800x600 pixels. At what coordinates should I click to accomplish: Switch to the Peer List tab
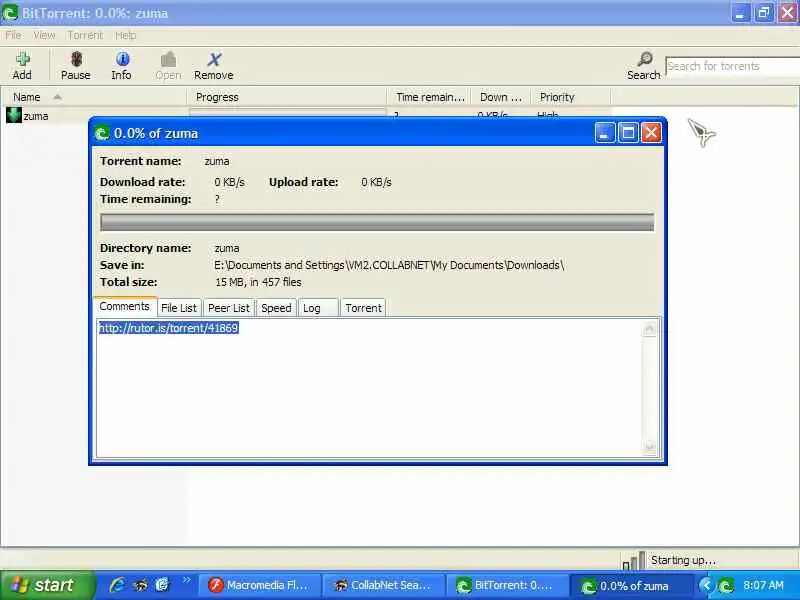tap(229, 308)
